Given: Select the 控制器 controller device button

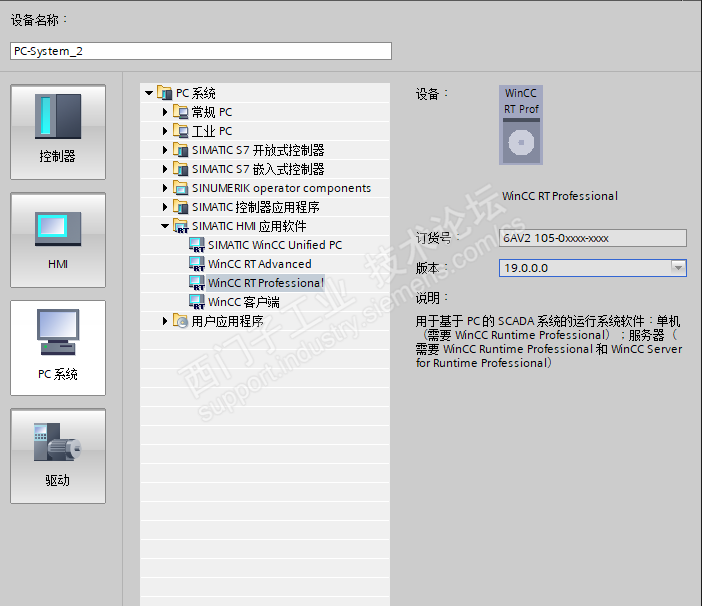Looking at the screenshot, I should [x=58, y=132].
